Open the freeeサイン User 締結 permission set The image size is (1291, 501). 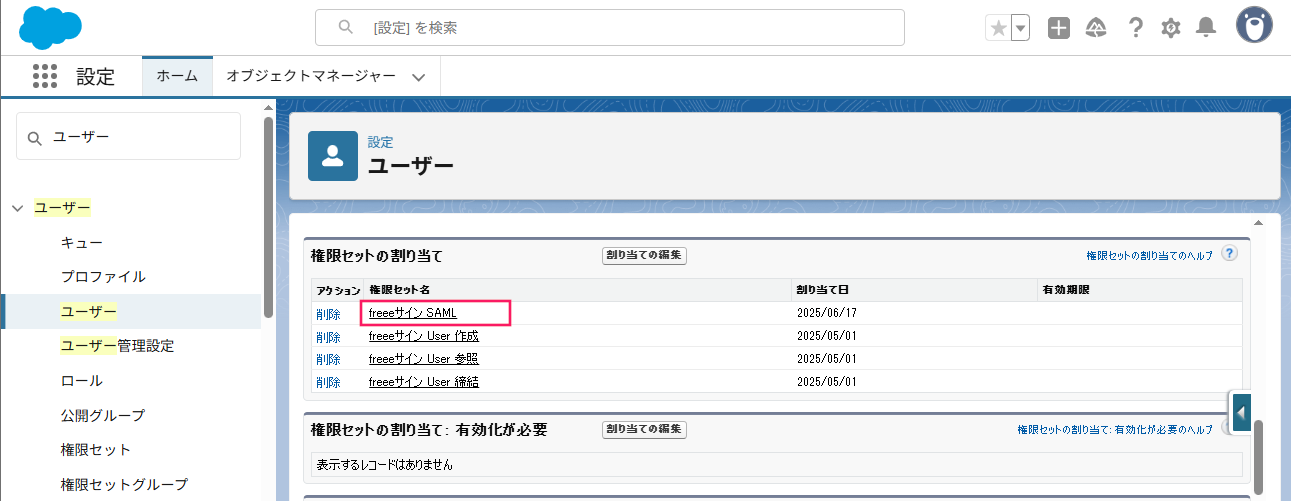click(x=424, y=382)
